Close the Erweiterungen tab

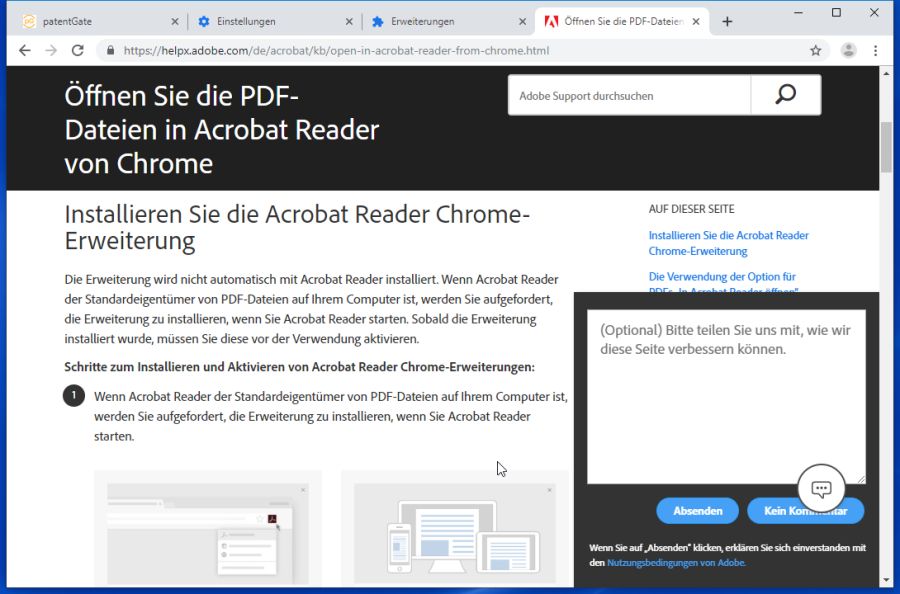tap(522, 22)
